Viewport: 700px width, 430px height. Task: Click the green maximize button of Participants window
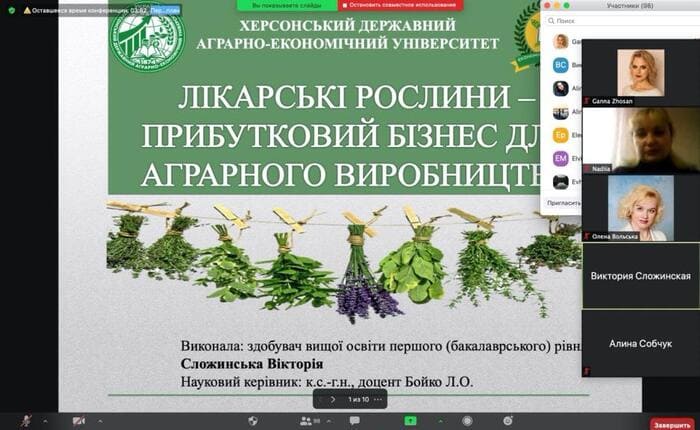point(566,6)
